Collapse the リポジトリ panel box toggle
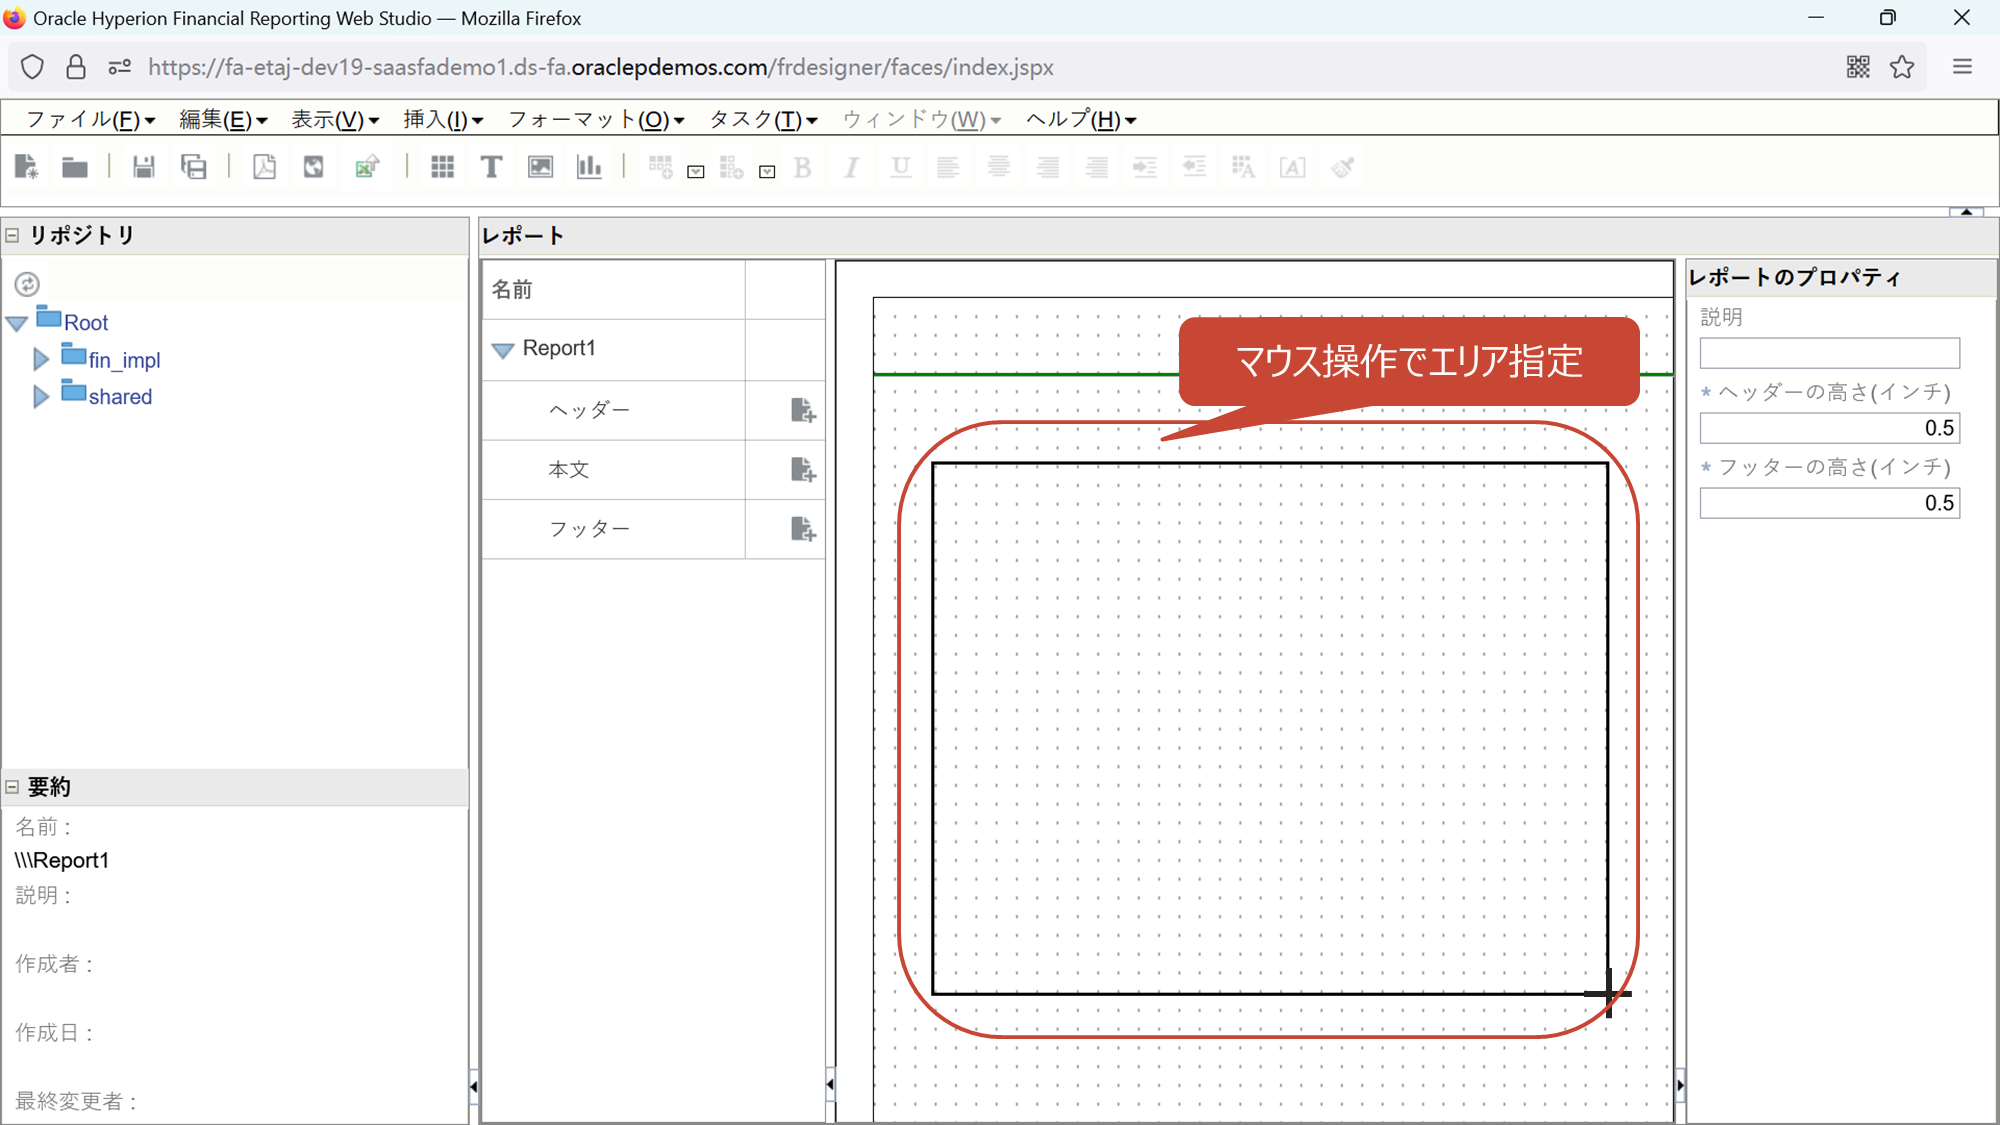2000x1125 pixels. tap(13, 236)
